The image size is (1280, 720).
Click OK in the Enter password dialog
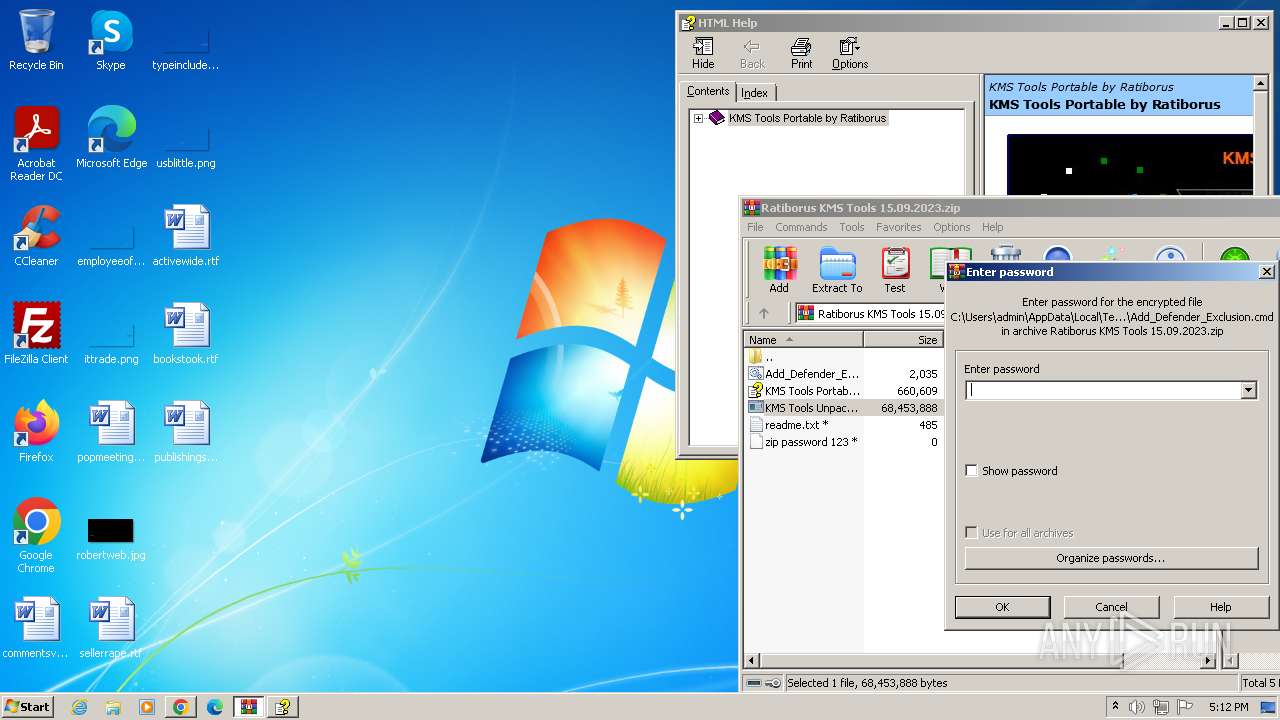tap(1002, 607)
